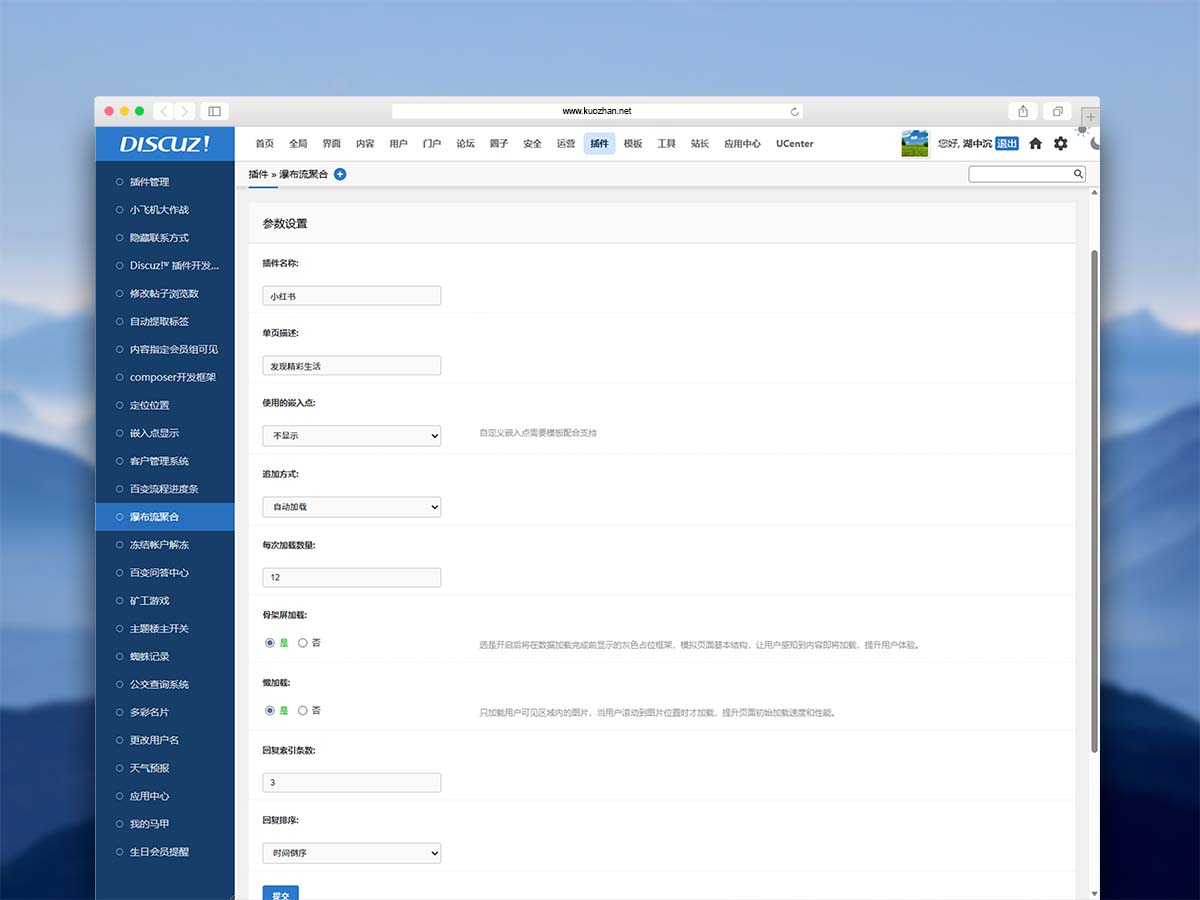The width and height of the screenshot is (1200, 900).
Task: Click the 退出 logout link
Action: point(1007,144)
